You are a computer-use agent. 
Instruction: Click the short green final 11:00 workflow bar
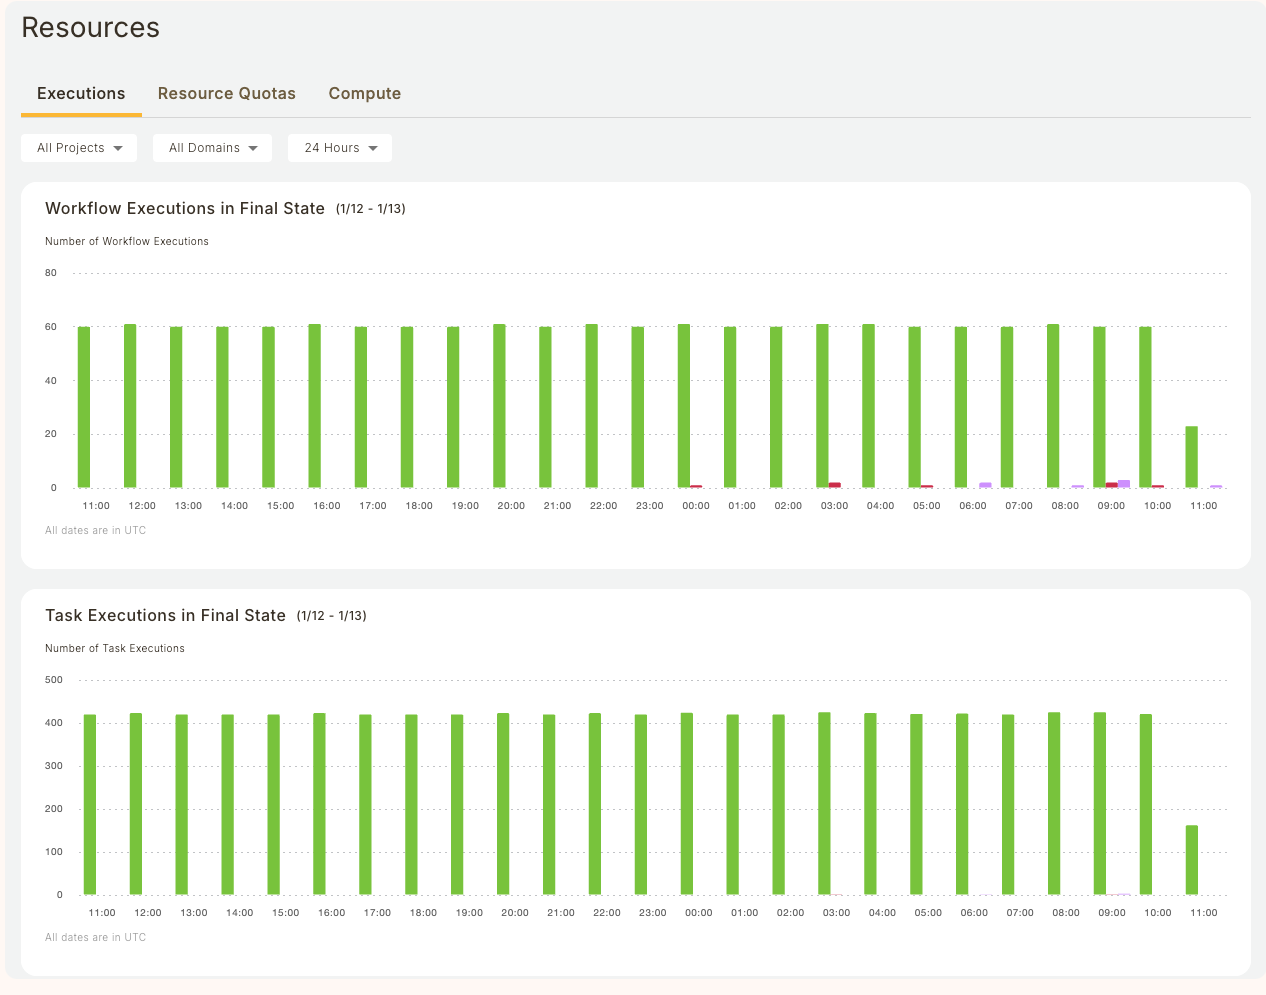point(1191,457)
